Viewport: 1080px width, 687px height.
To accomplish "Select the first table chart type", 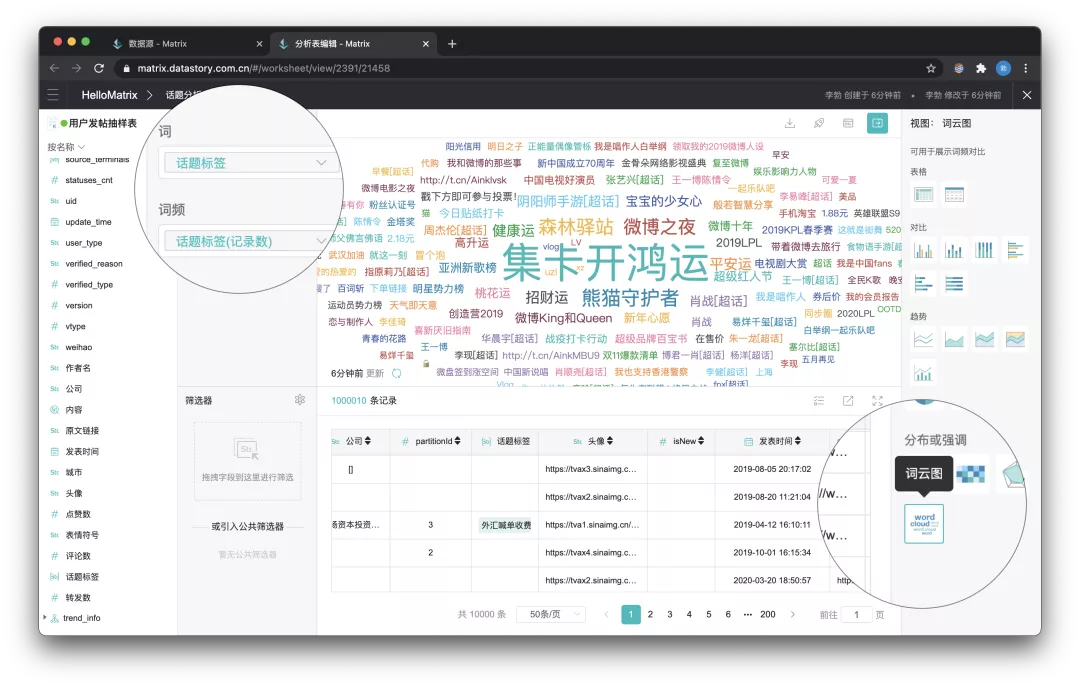I will click(924, 195).
